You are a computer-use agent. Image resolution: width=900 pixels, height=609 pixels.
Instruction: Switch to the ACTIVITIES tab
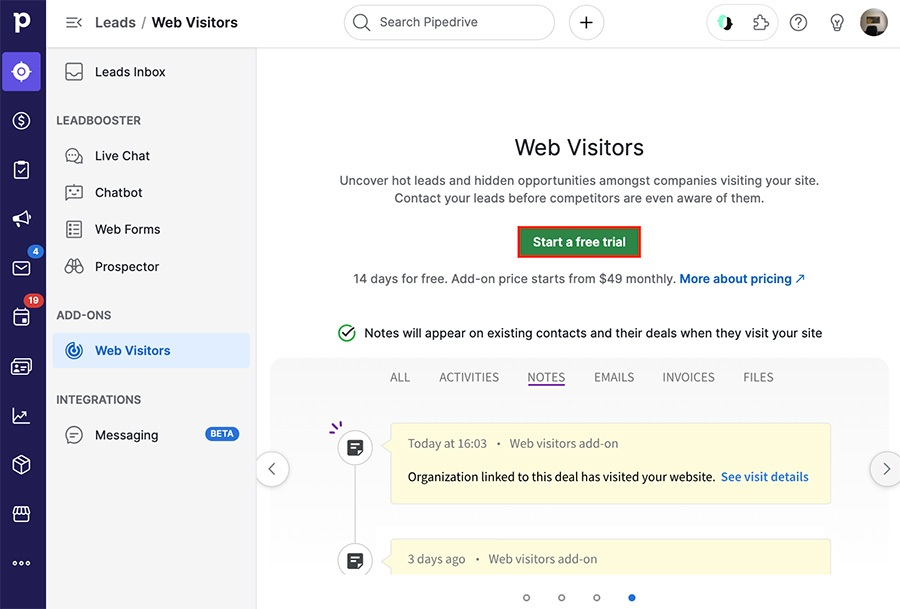(469, 377)
